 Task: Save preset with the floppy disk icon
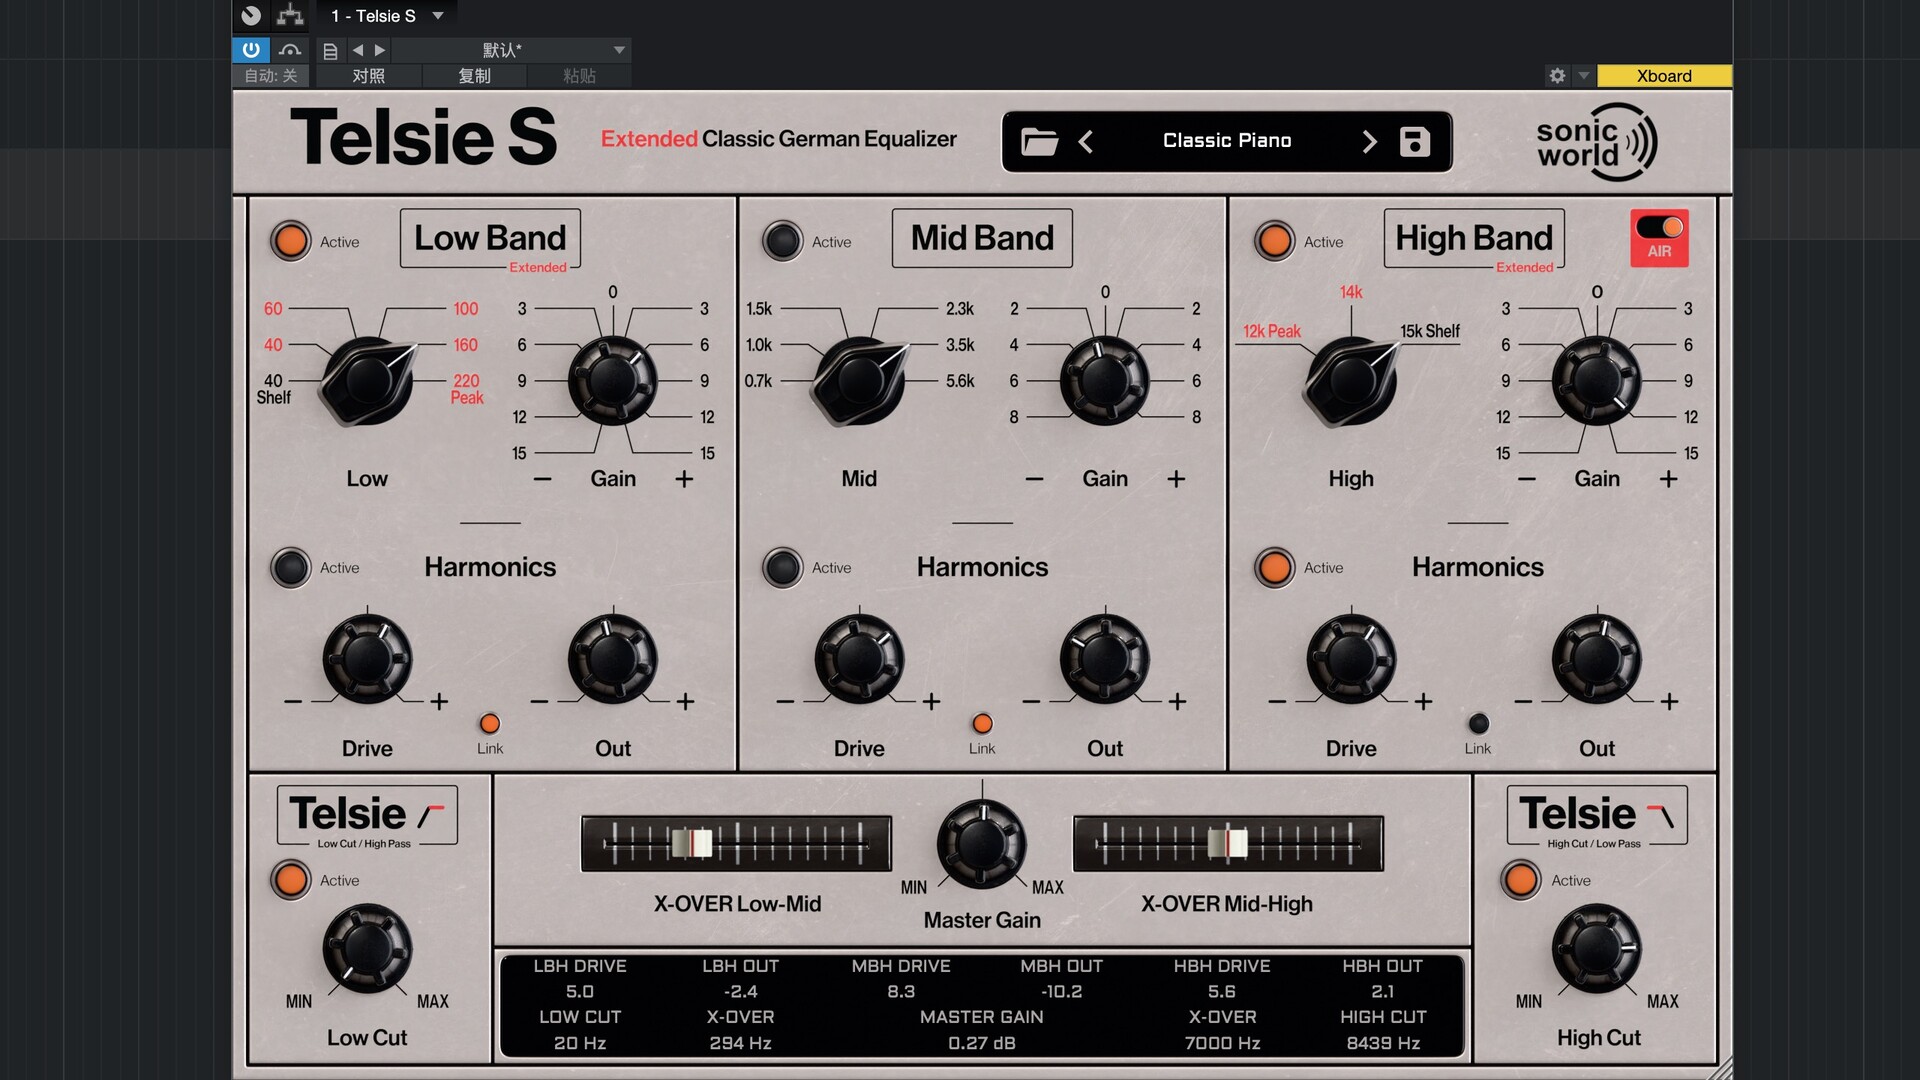[x=1414, y=142]
